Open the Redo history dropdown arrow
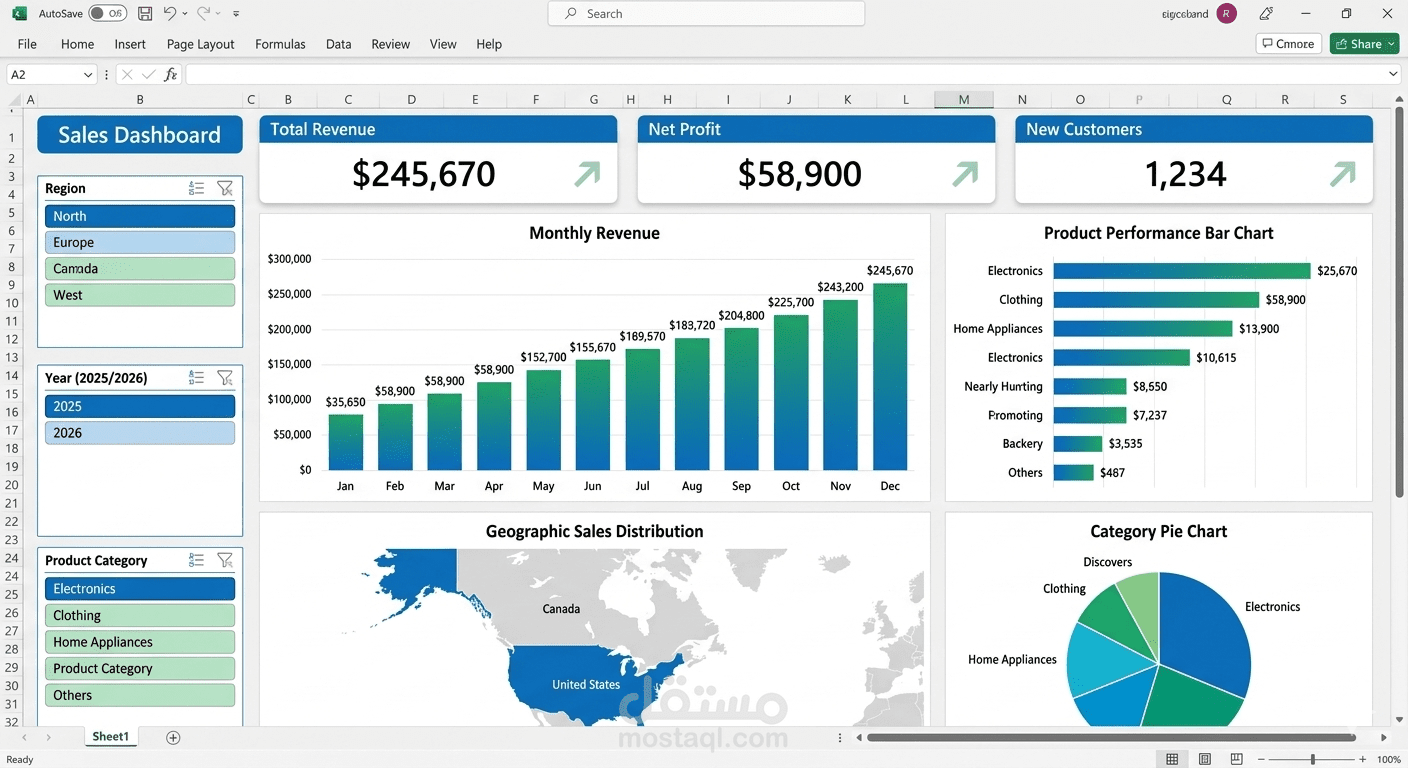This screenshot has width=1408, height=768. (x=219, y=14)
